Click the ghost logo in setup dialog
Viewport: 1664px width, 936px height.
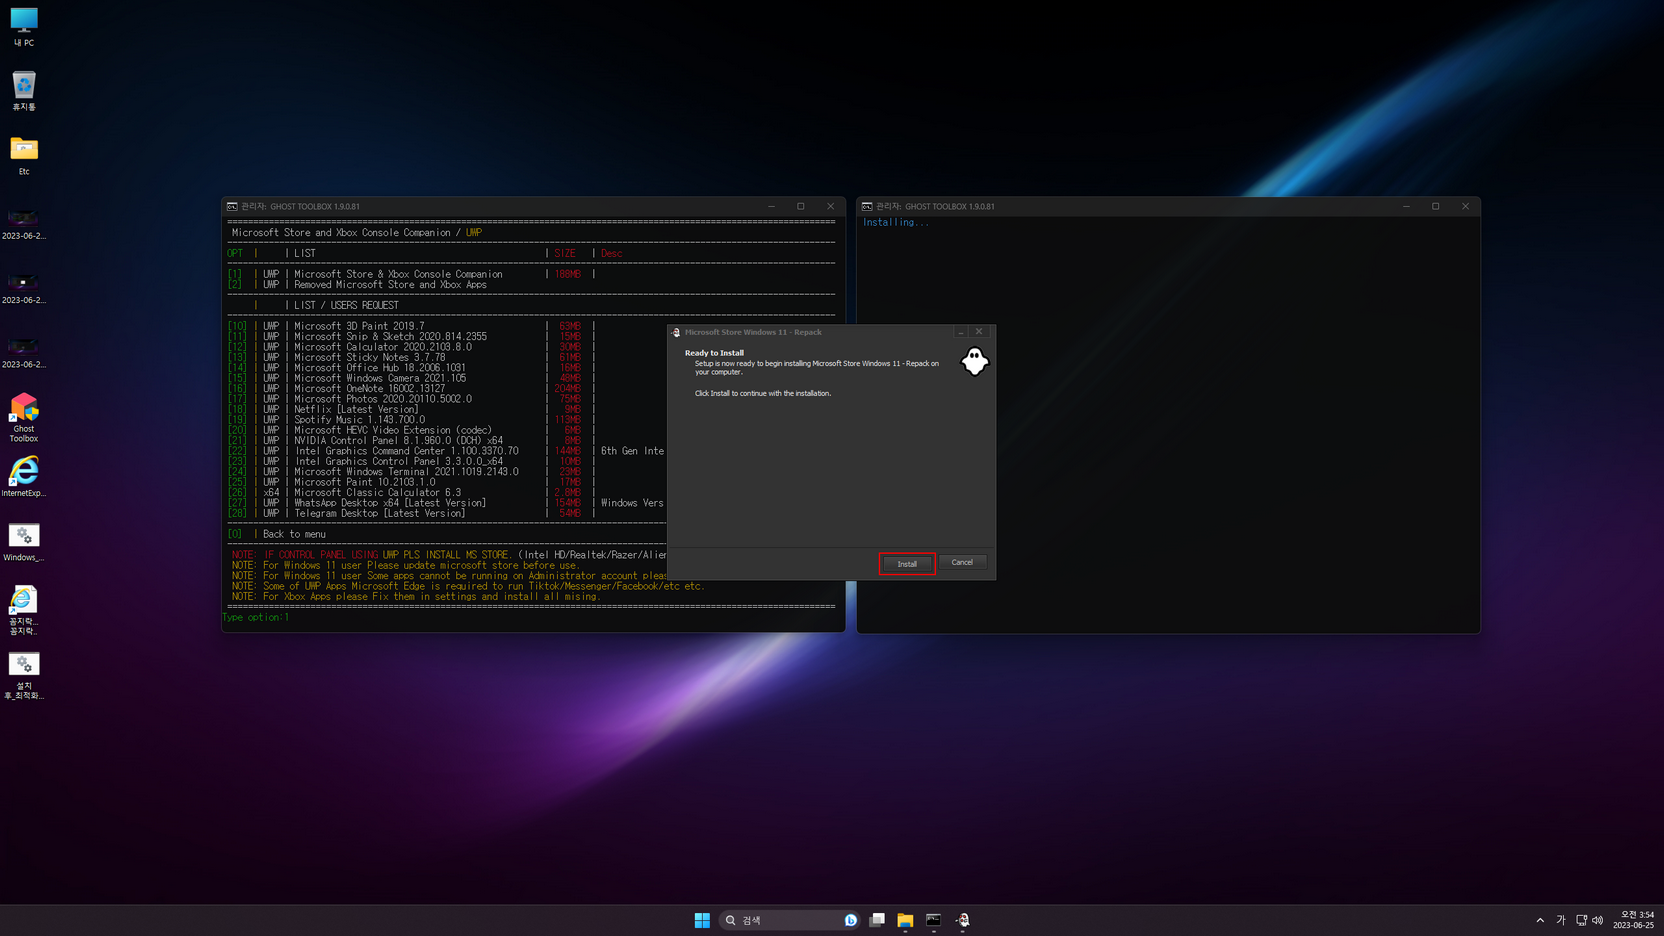click(x=974, y=361)
